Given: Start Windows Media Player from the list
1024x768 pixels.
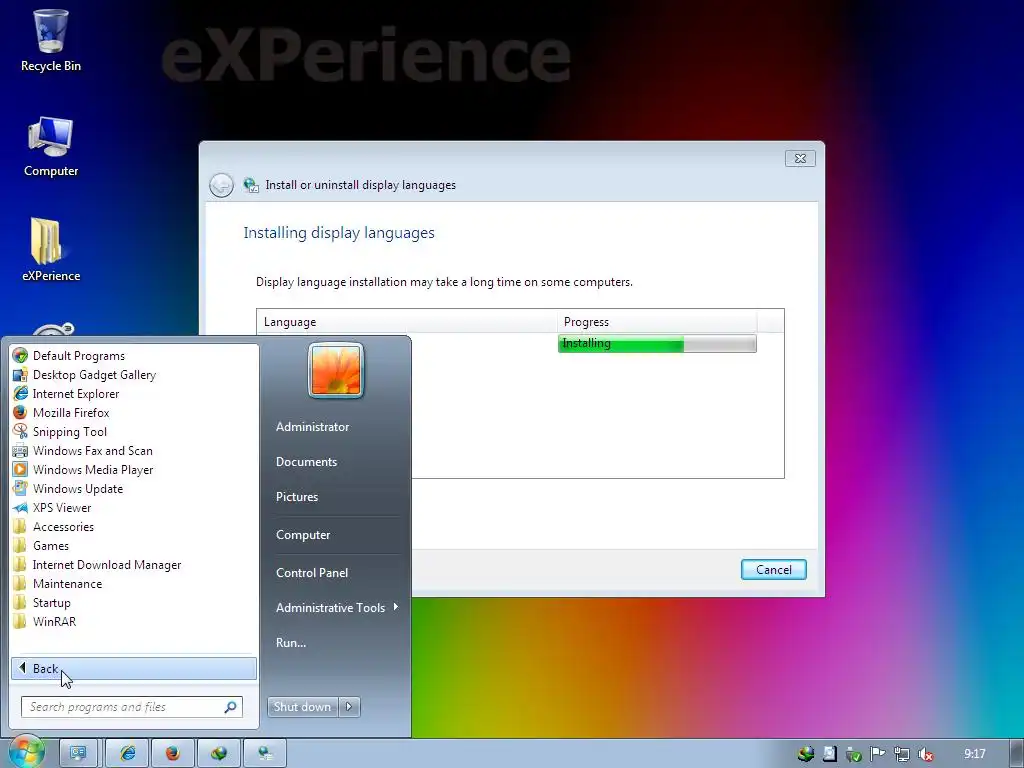Looking at the screenshot, I should pos(93,470).
